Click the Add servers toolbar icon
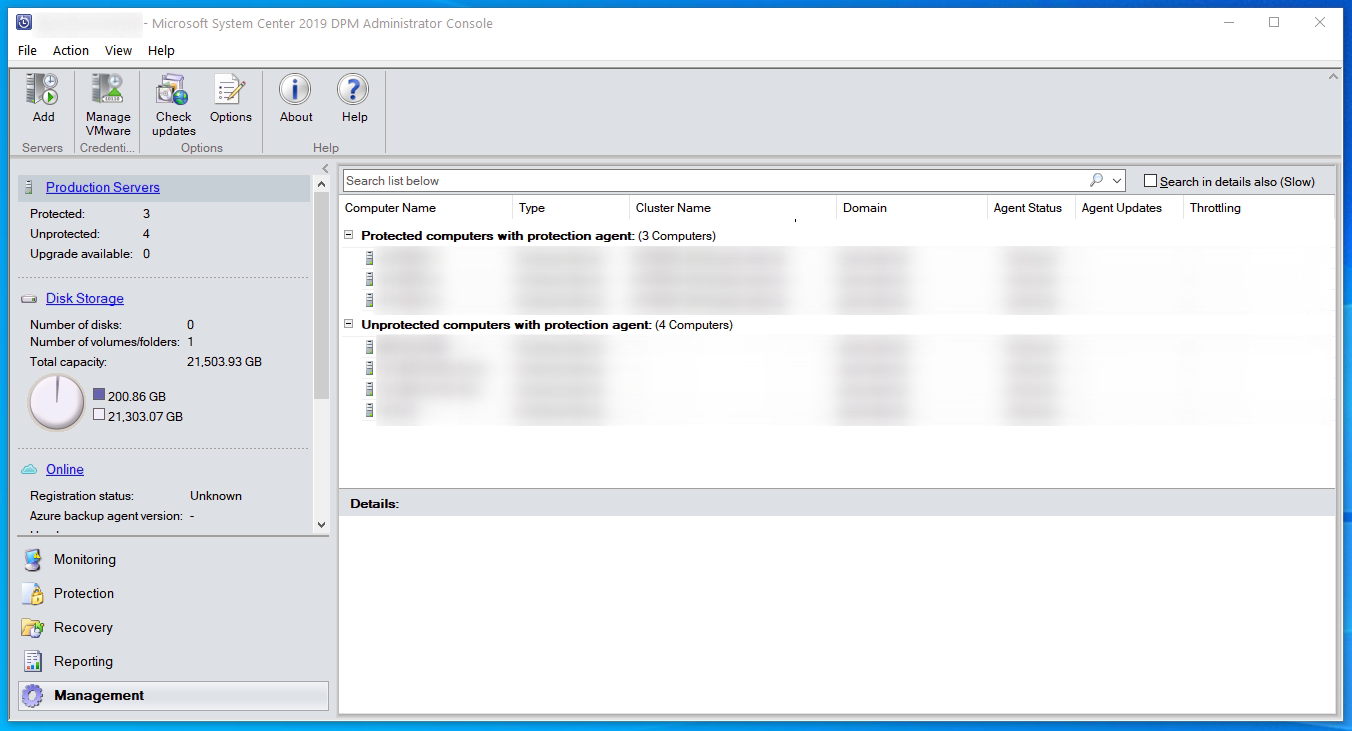This screenshot has width=1352, height=731. click(43, 90)
